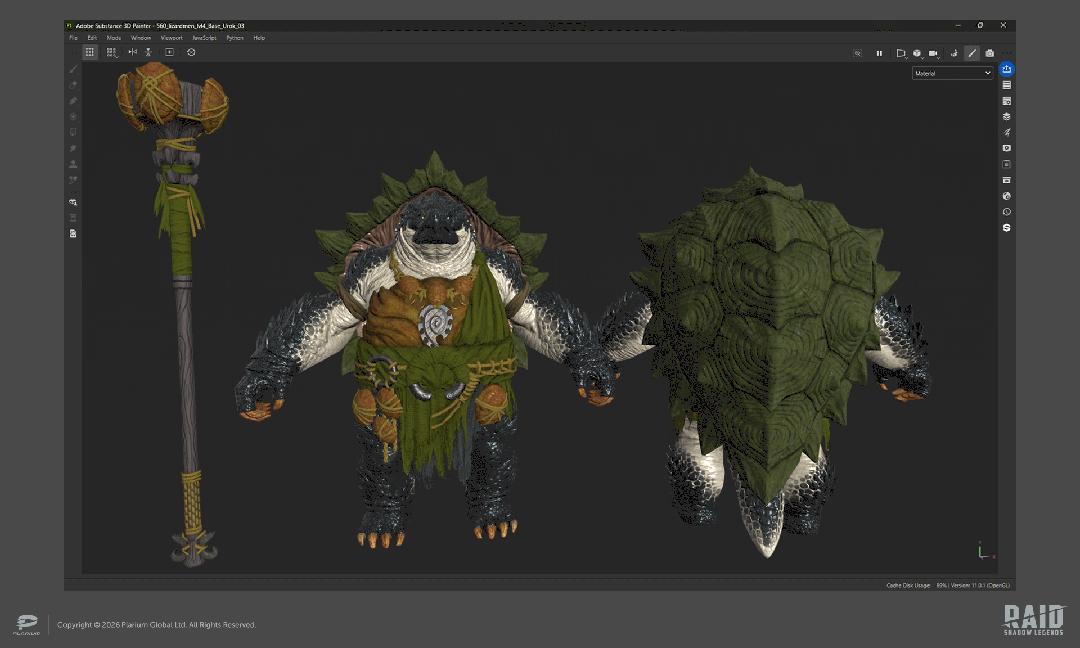Pause the viewport rendering
This screenshot has width=1080, height=648.
pos(879,53)
